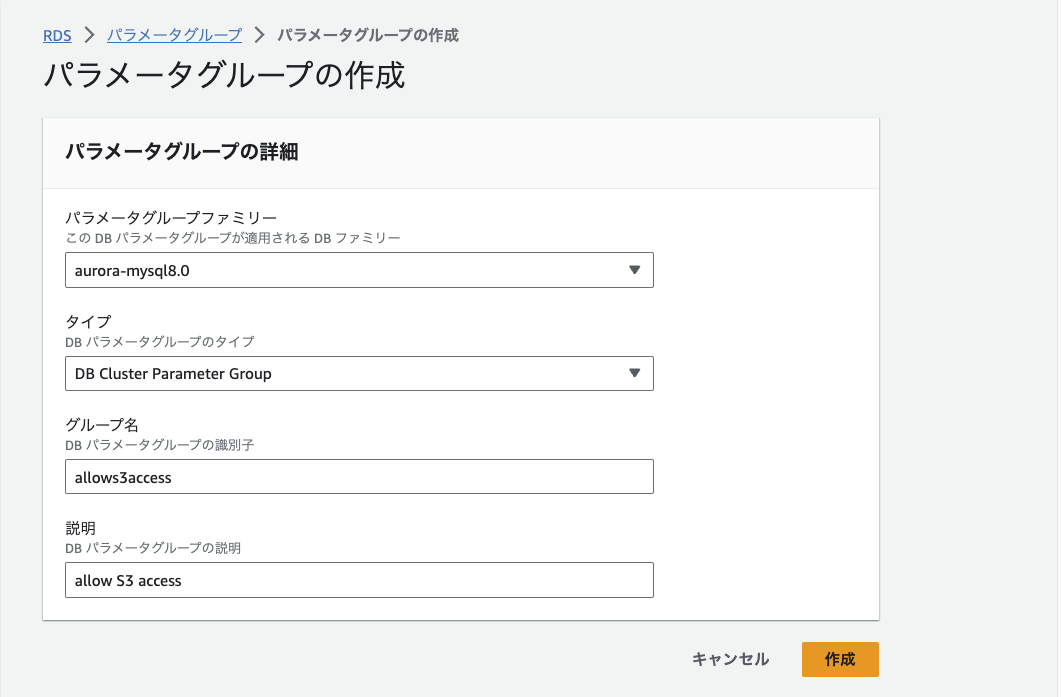Click the RDS breadcrumb link

pos(57,35)
